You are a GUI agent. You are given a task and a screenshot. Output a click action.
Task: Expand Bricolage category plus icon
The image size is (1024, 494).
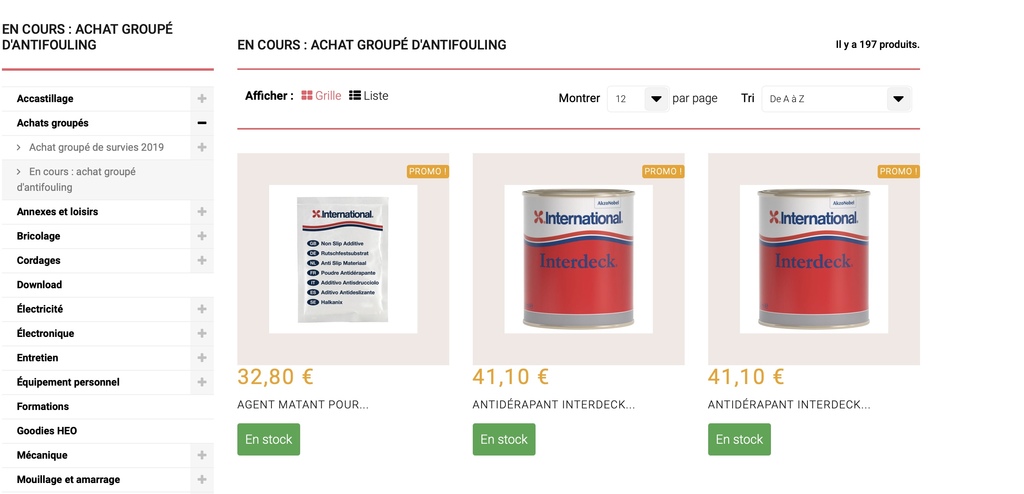[x=202, y=236]
